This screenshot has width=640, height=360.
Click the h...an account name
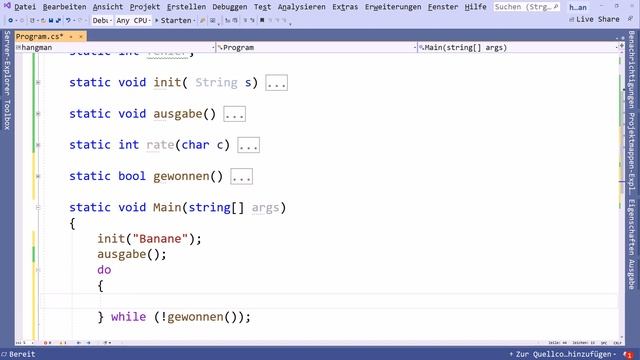point(578,7)
